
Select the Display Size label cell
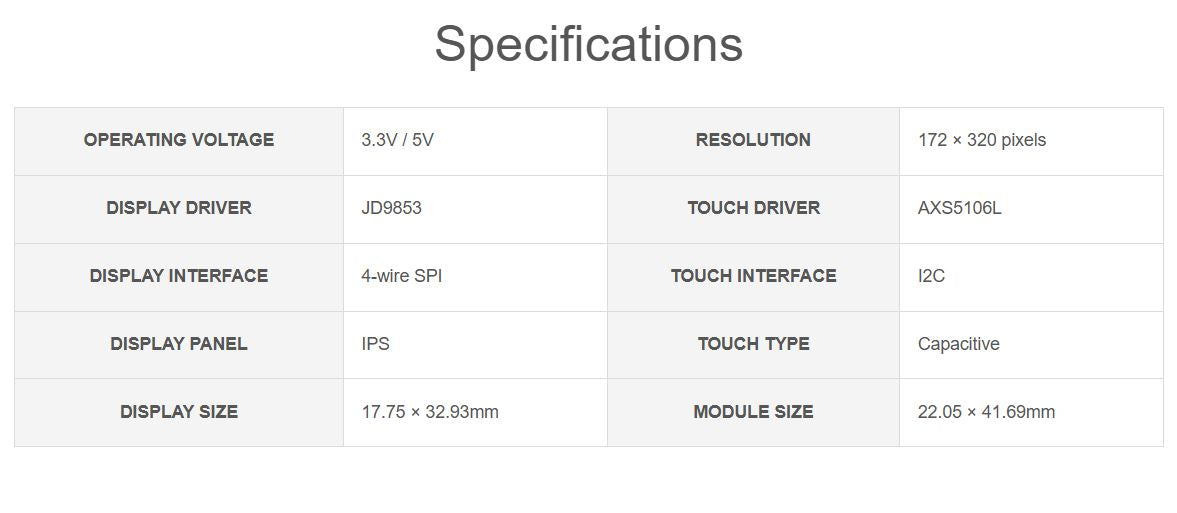(179, 412)
